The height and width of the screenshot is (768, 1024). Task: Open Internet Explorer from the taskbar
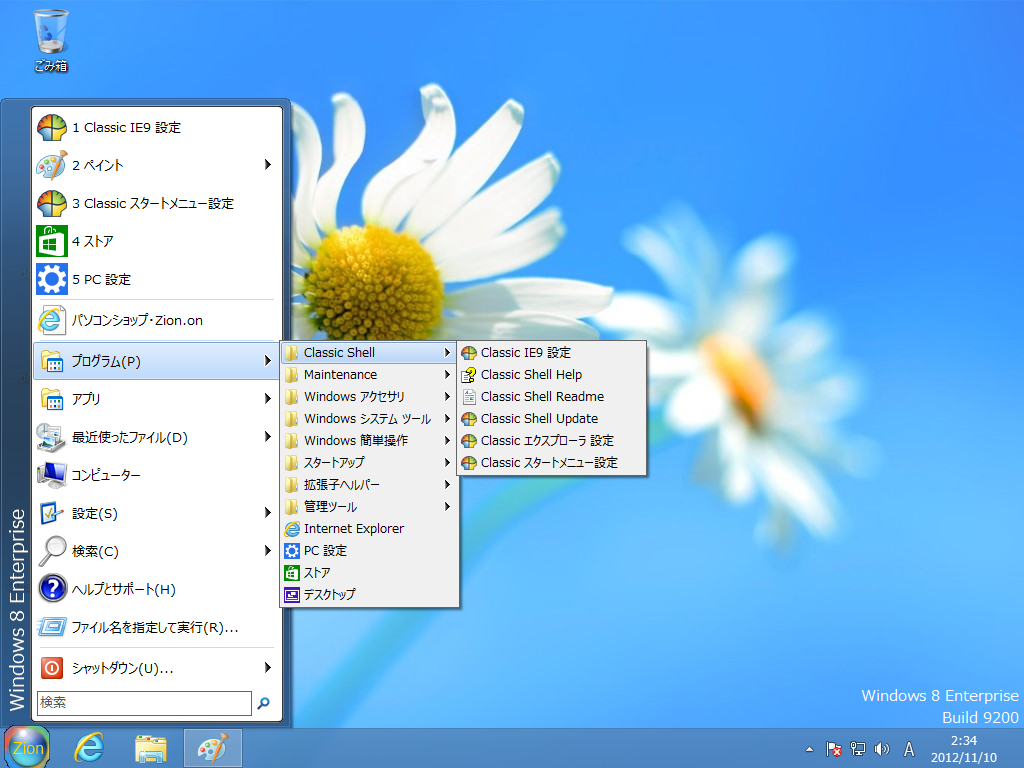pyautogui.click(x=90, y=748)
